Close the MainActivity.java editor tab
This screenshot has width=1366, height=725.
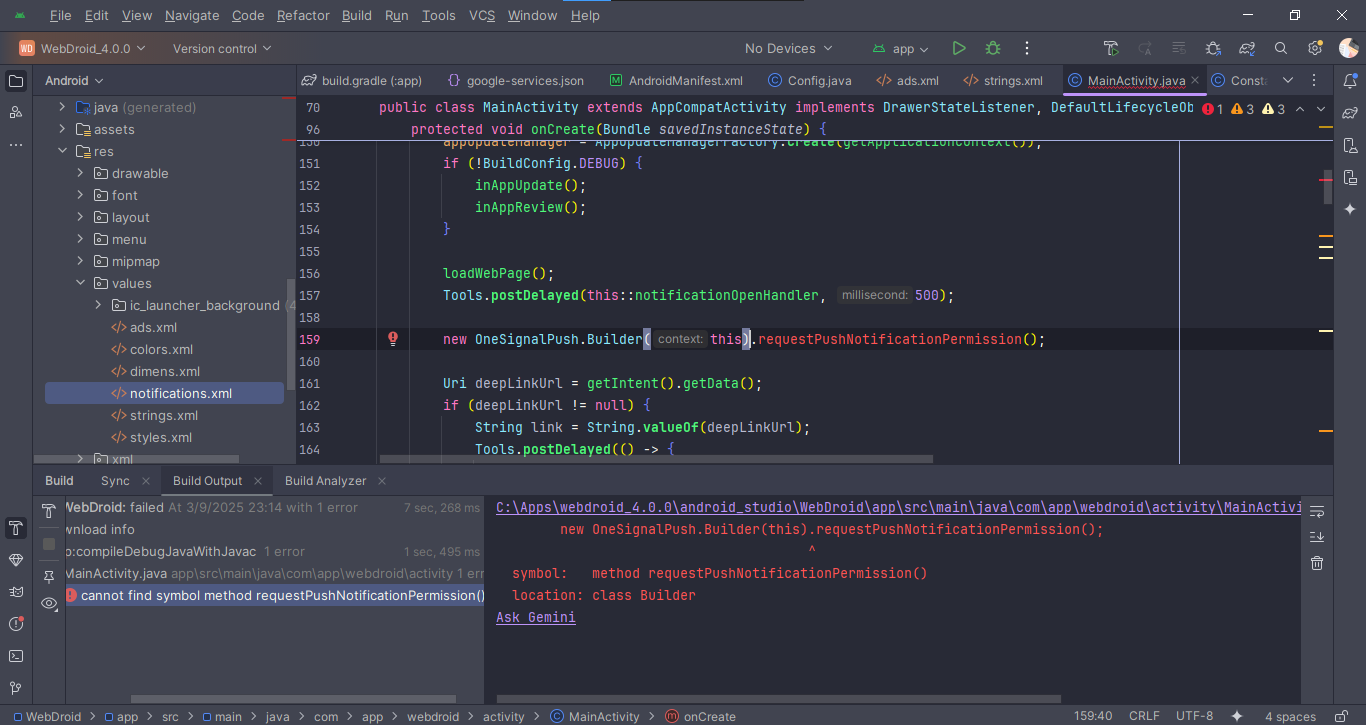click(x=1197, y=81)
